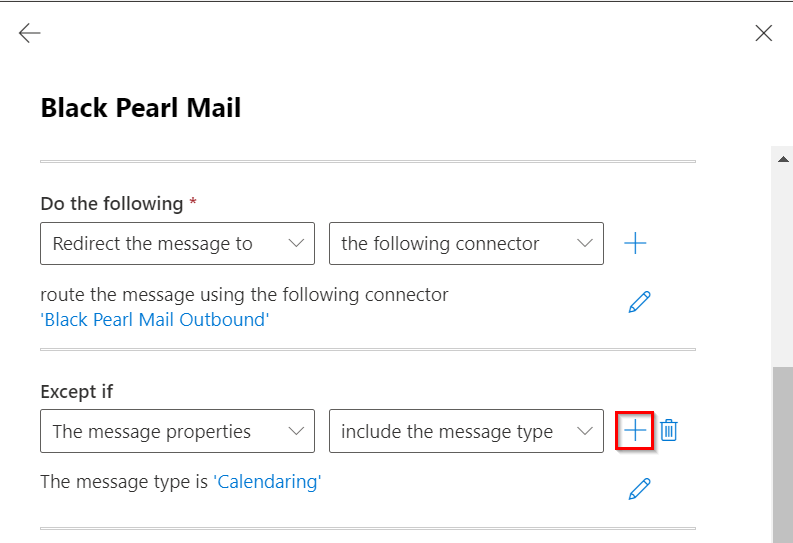Click the scrollbar up arrow
Viewport: 793px width, 543px height.
pyautogui.click(x=783, y=158)
